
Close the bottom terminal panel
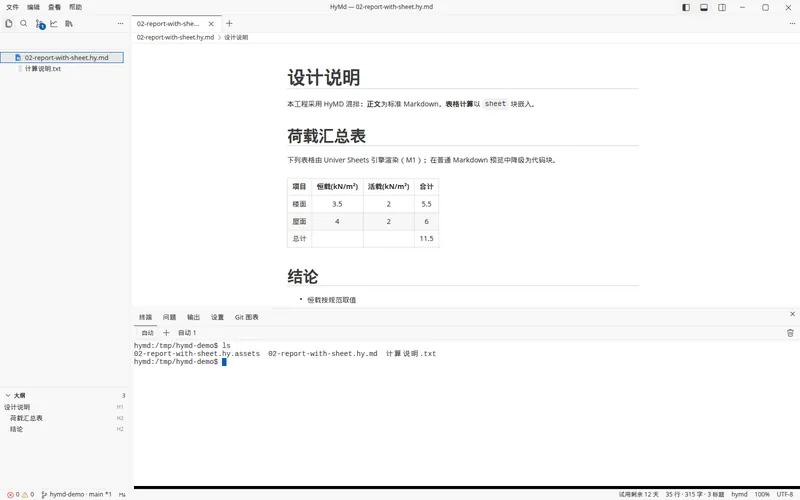pyautogui.click(x=792, y=314)
